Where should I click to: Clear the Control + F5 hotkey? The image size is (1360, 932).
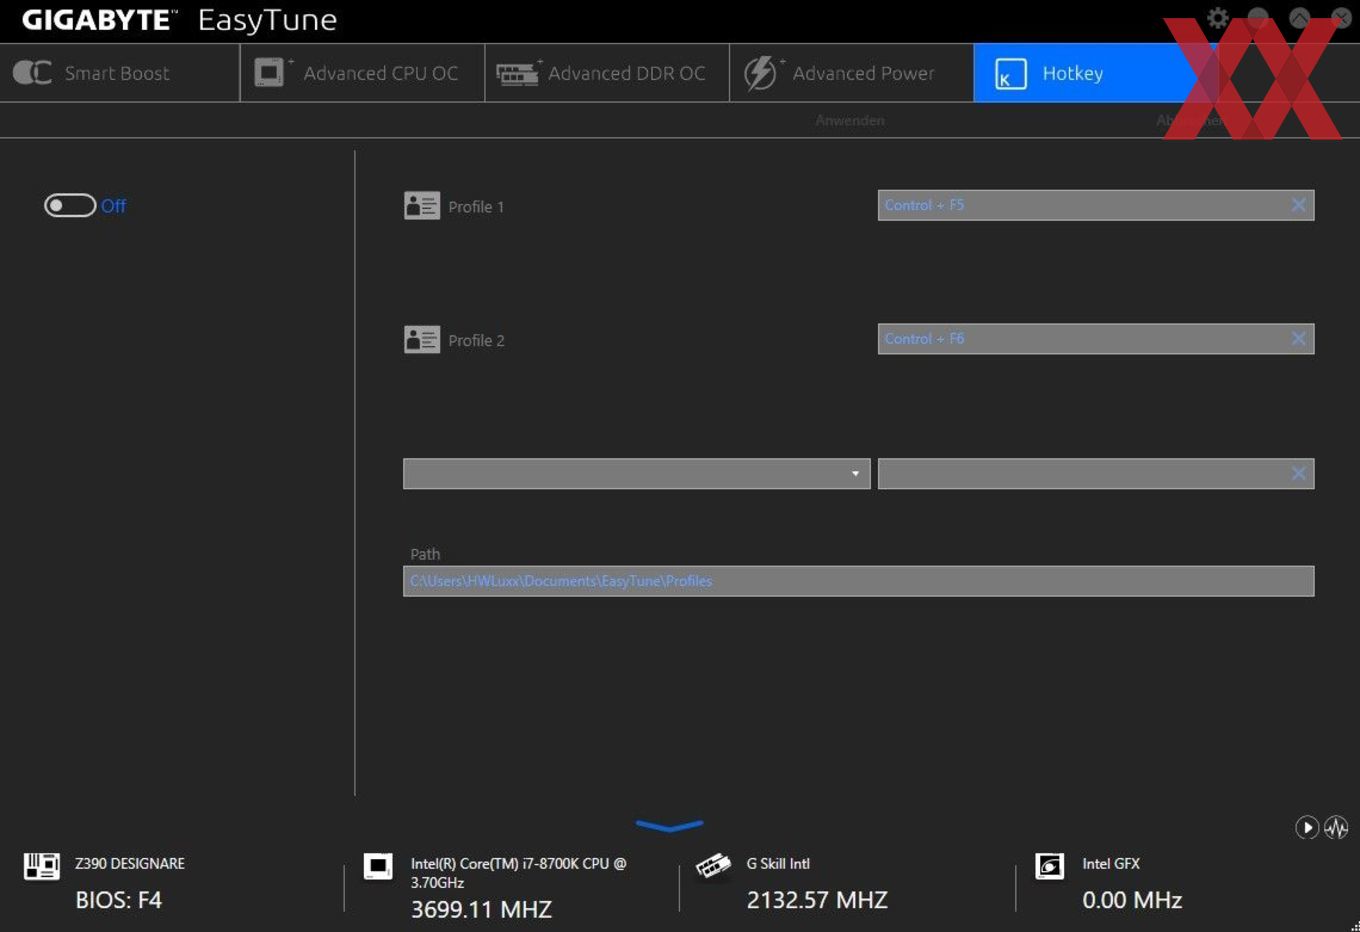tap(1298, 205)
